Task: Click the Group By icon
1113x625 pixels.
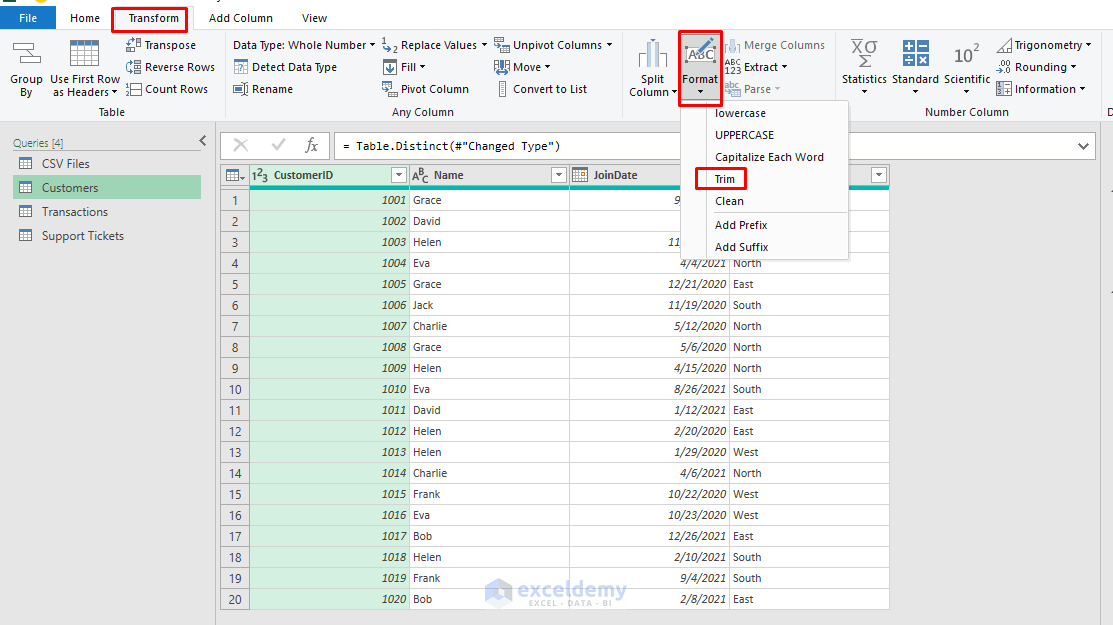Action: coord(26,54)
